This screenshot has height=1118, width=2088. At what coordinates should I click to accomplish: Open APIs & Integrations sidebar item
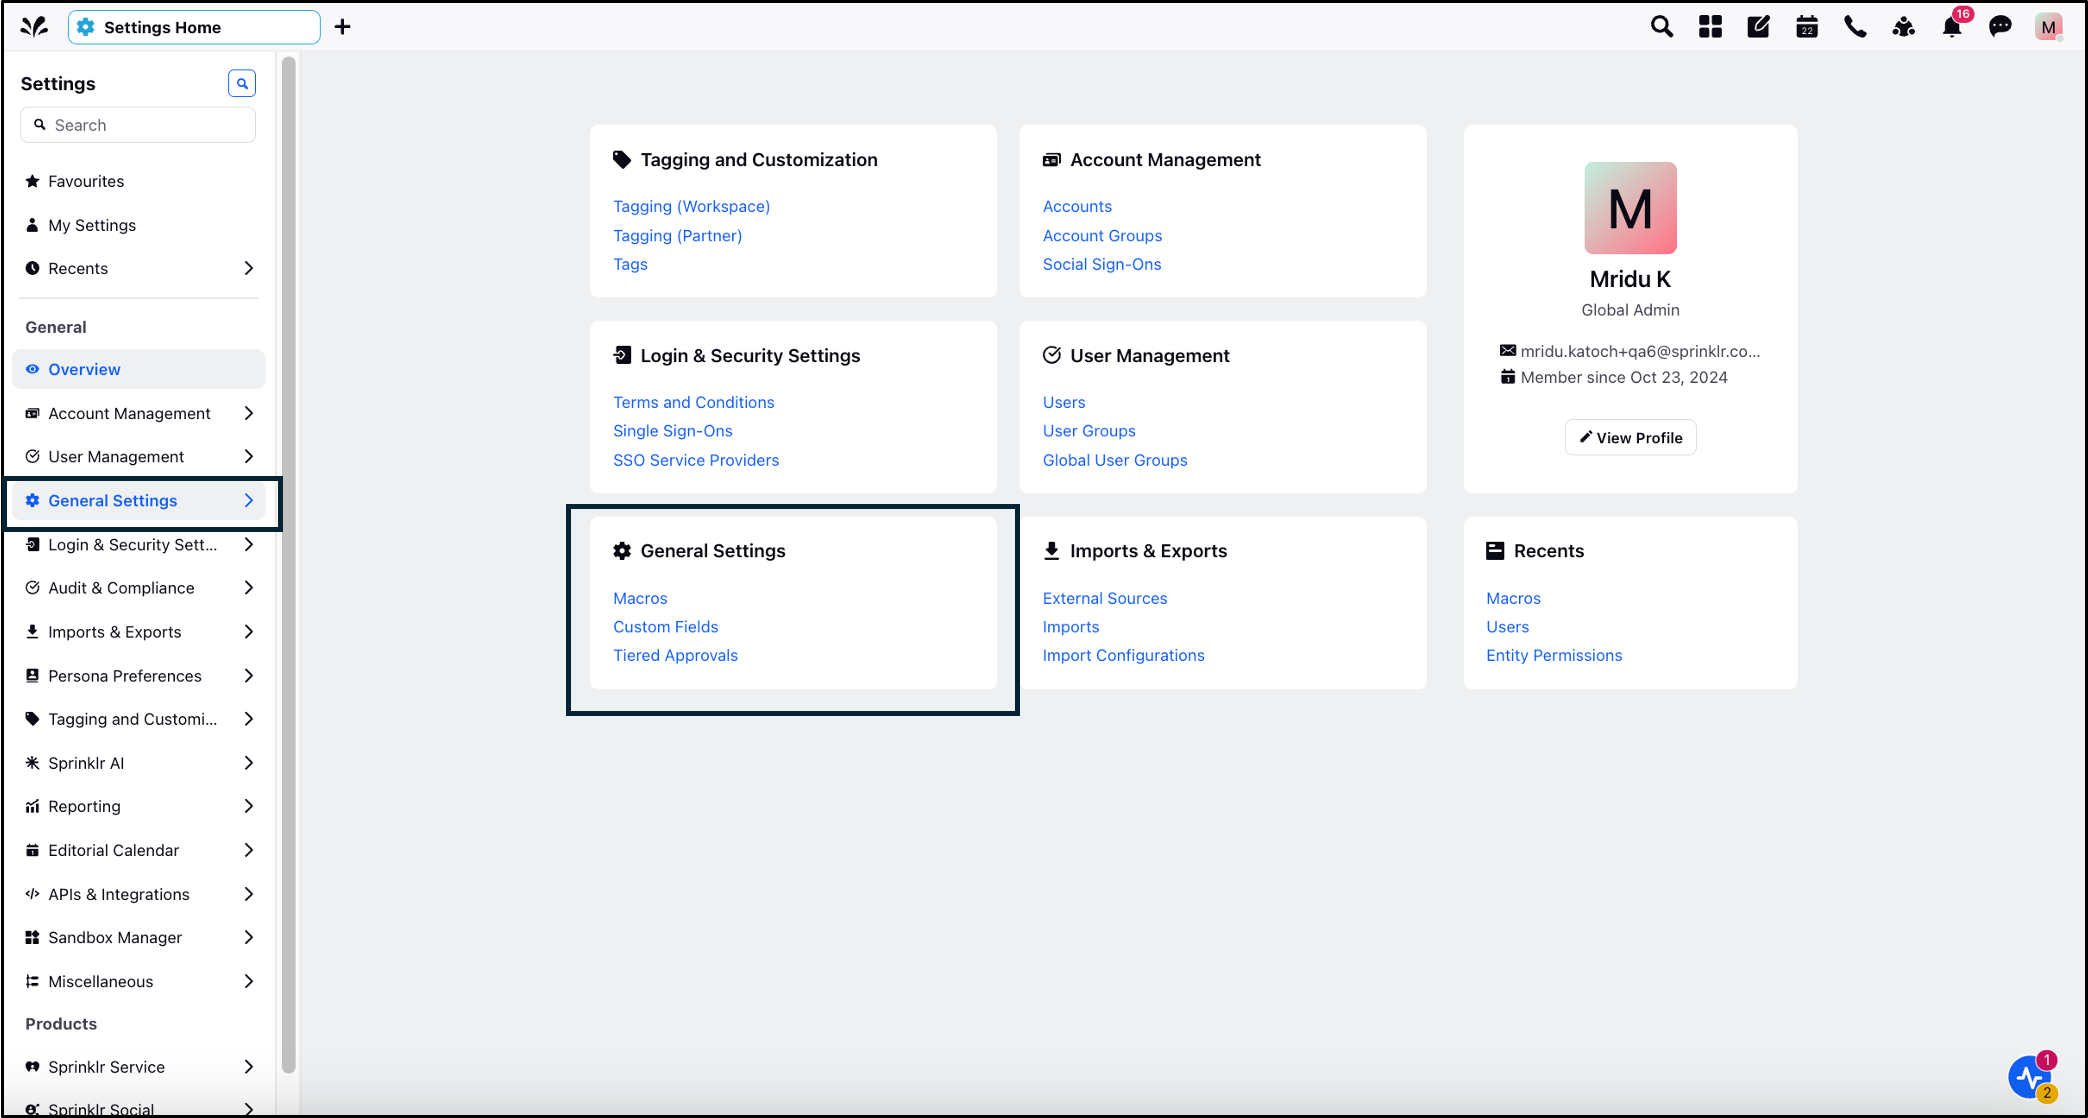pos(139,894)
